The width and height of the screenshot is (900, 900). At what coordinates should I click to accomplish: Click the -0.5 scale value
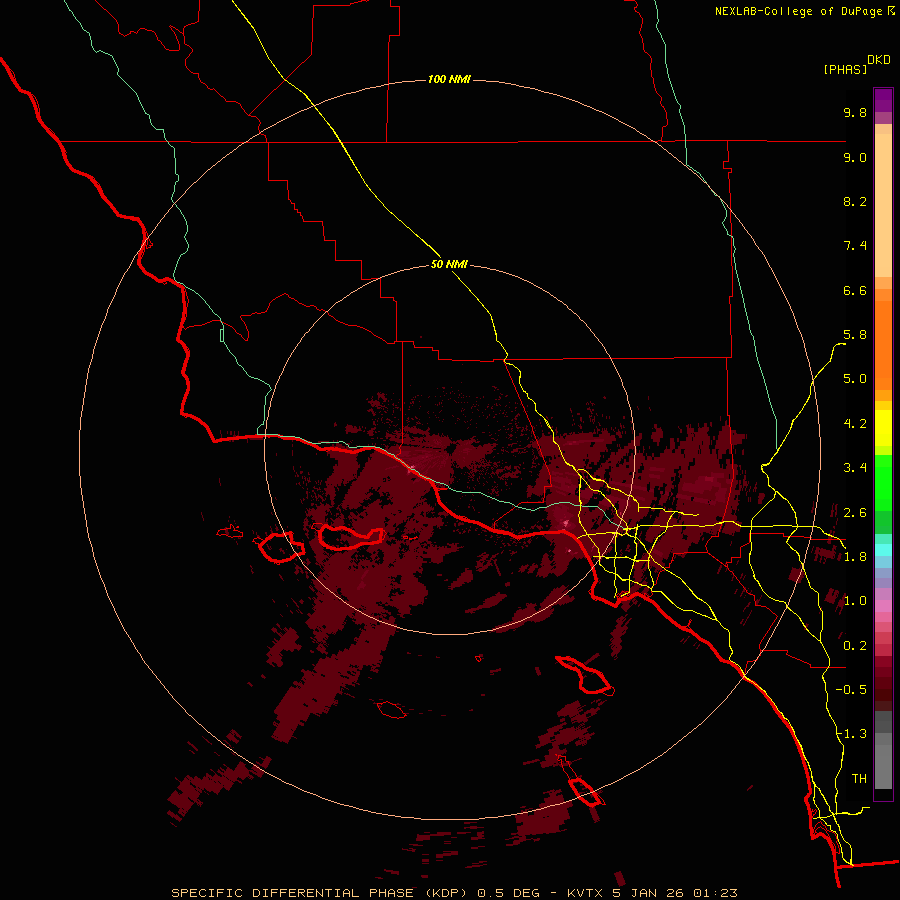851,690
